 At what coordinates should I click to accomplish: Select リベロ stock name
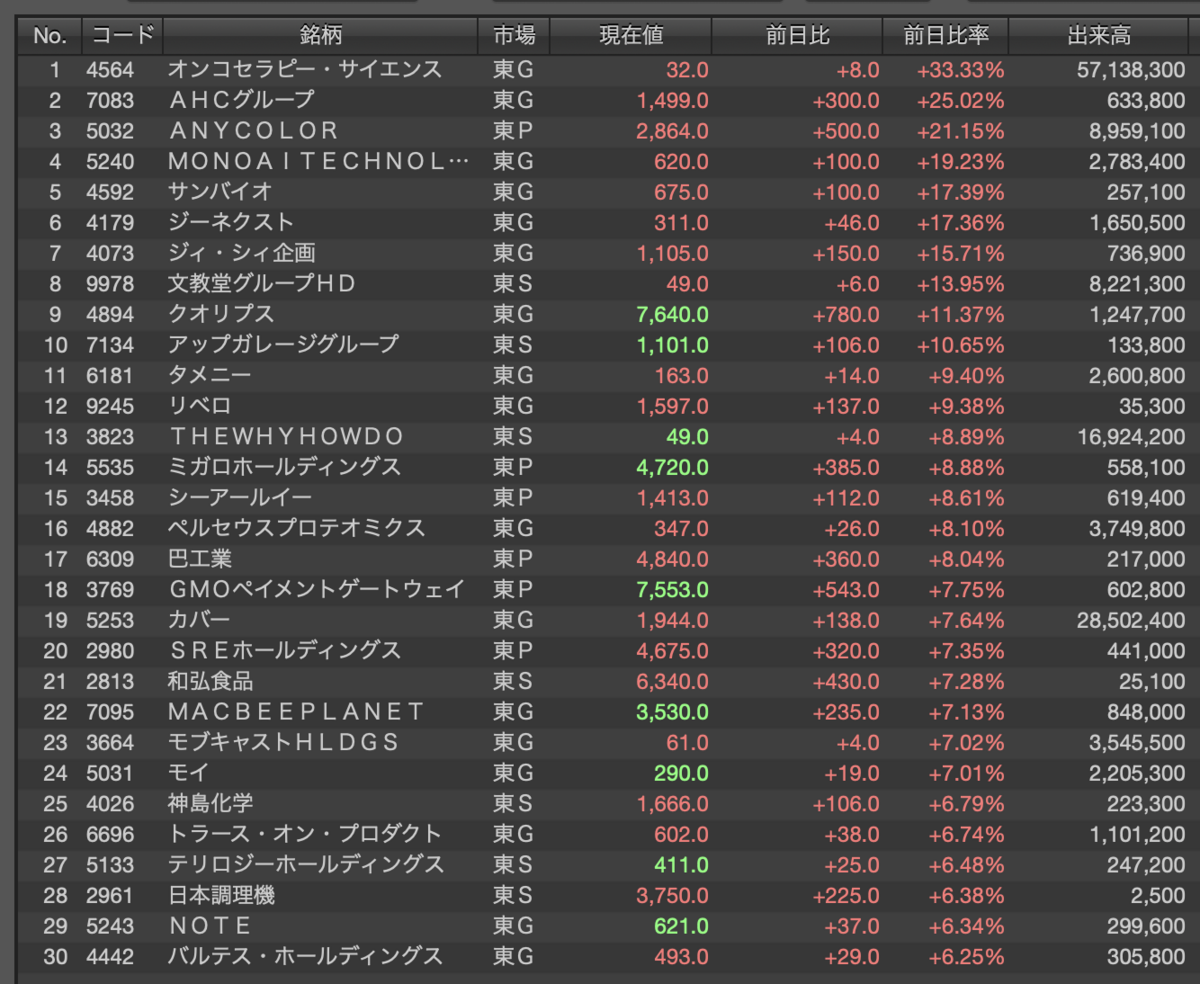200,406
